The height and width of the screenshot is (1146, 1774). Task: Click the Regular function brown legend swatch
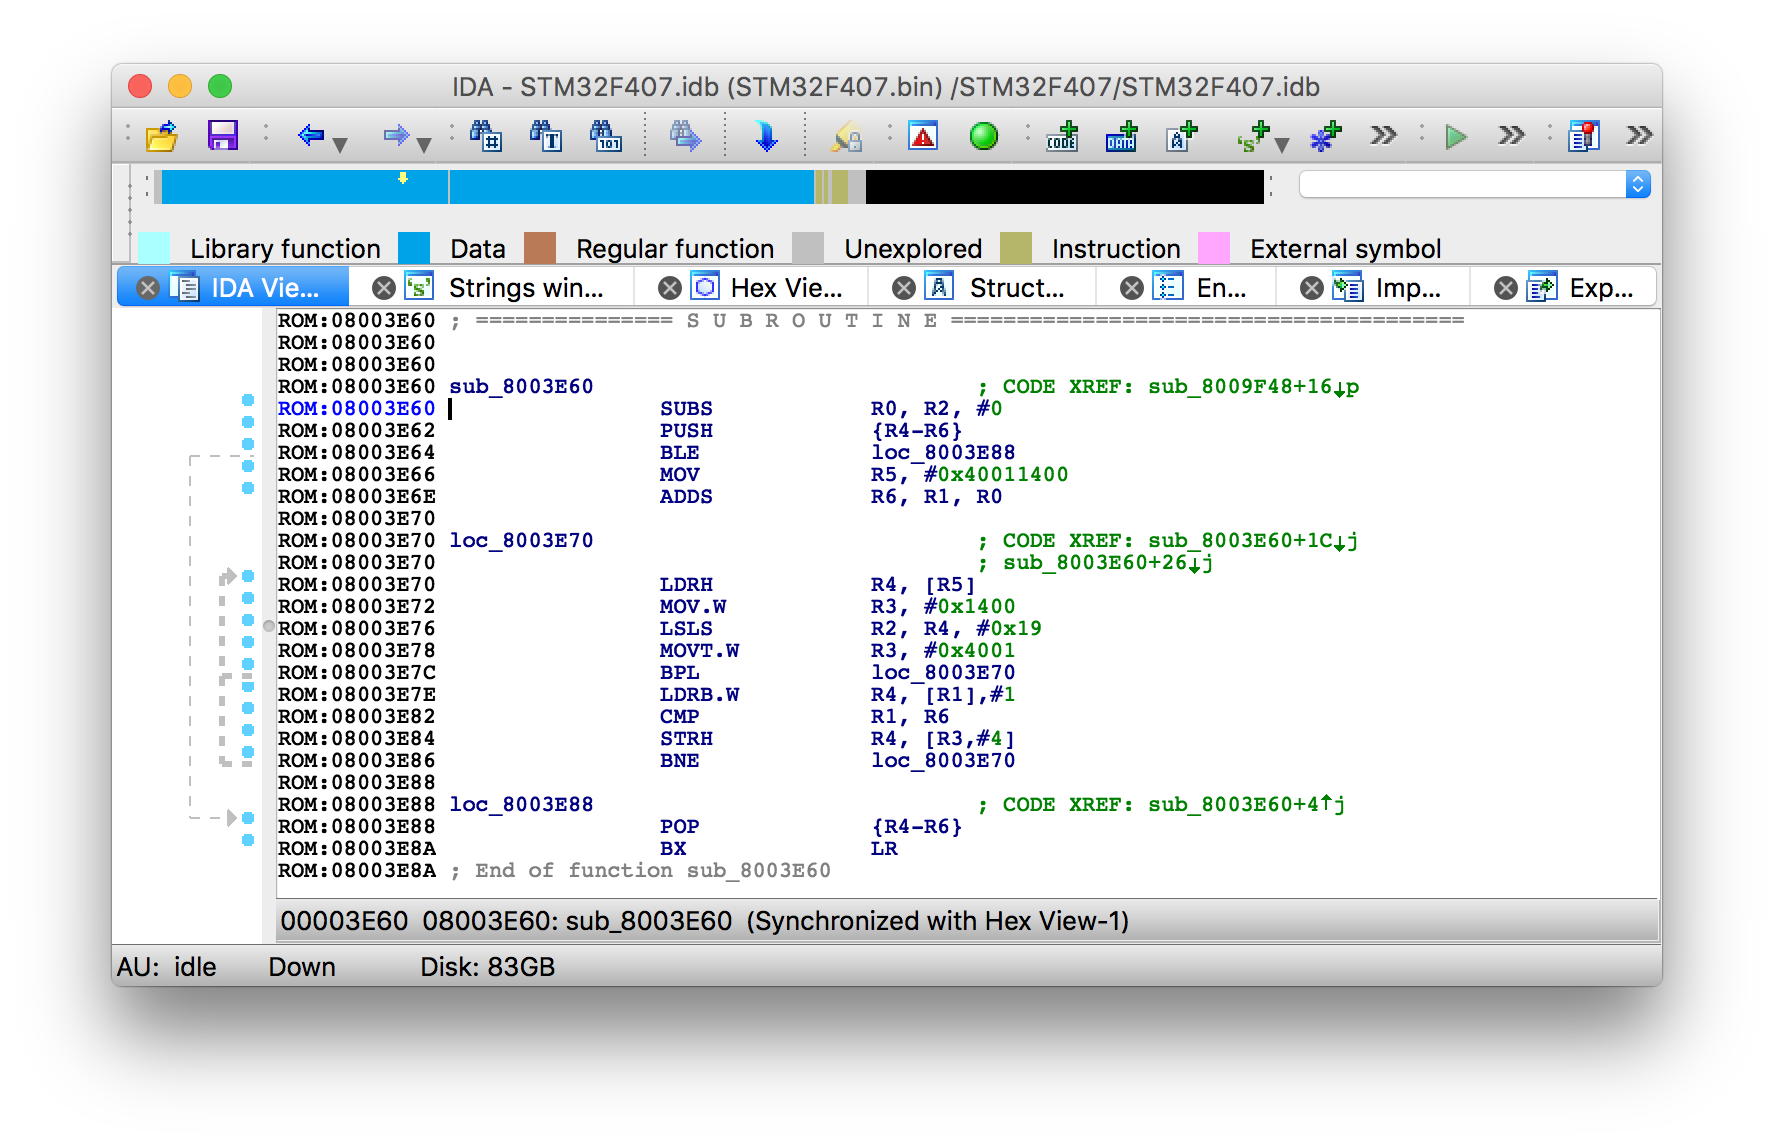[x=540, y=248]
